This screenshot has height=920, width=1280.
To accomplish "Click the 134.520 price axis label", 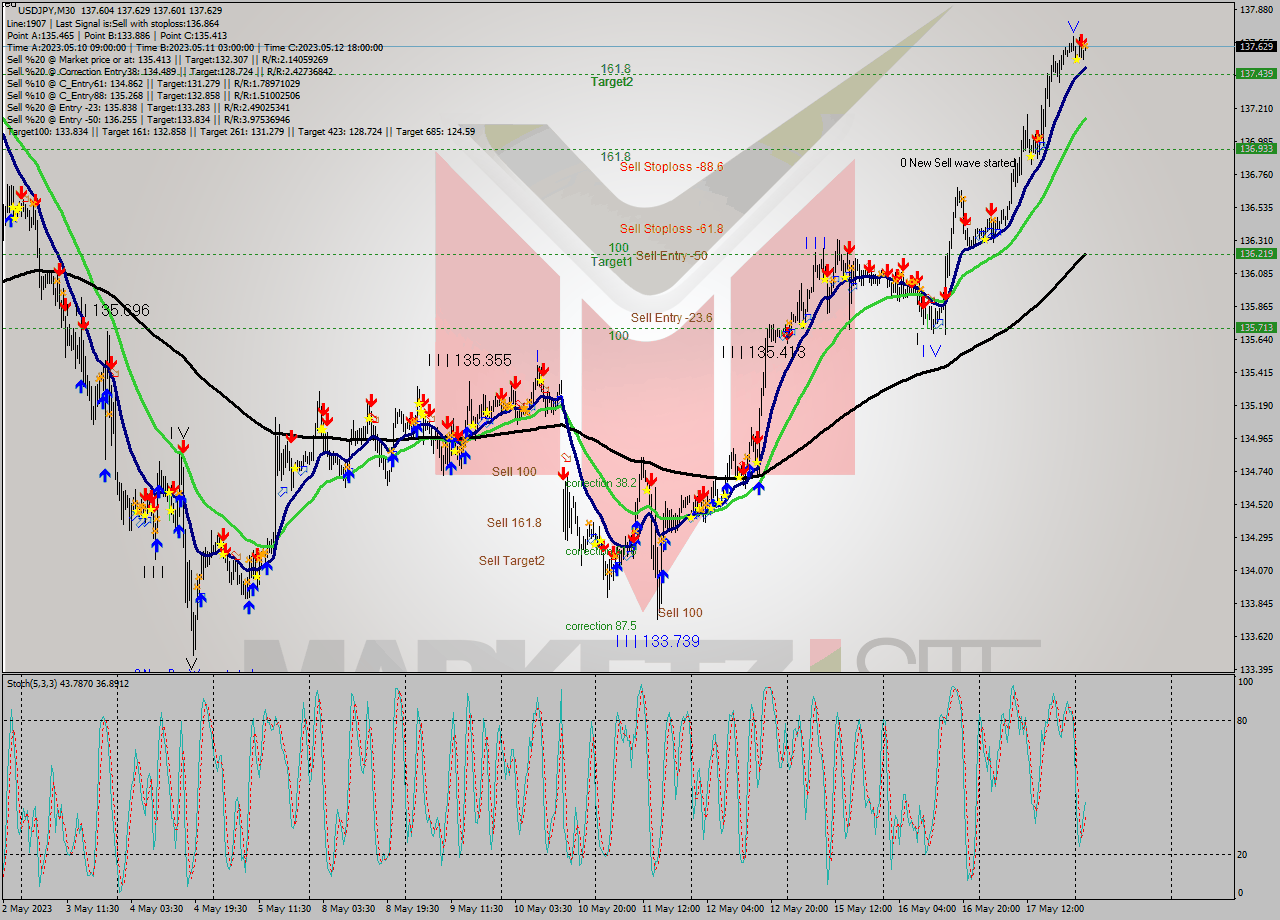I will click(1256, 504).
